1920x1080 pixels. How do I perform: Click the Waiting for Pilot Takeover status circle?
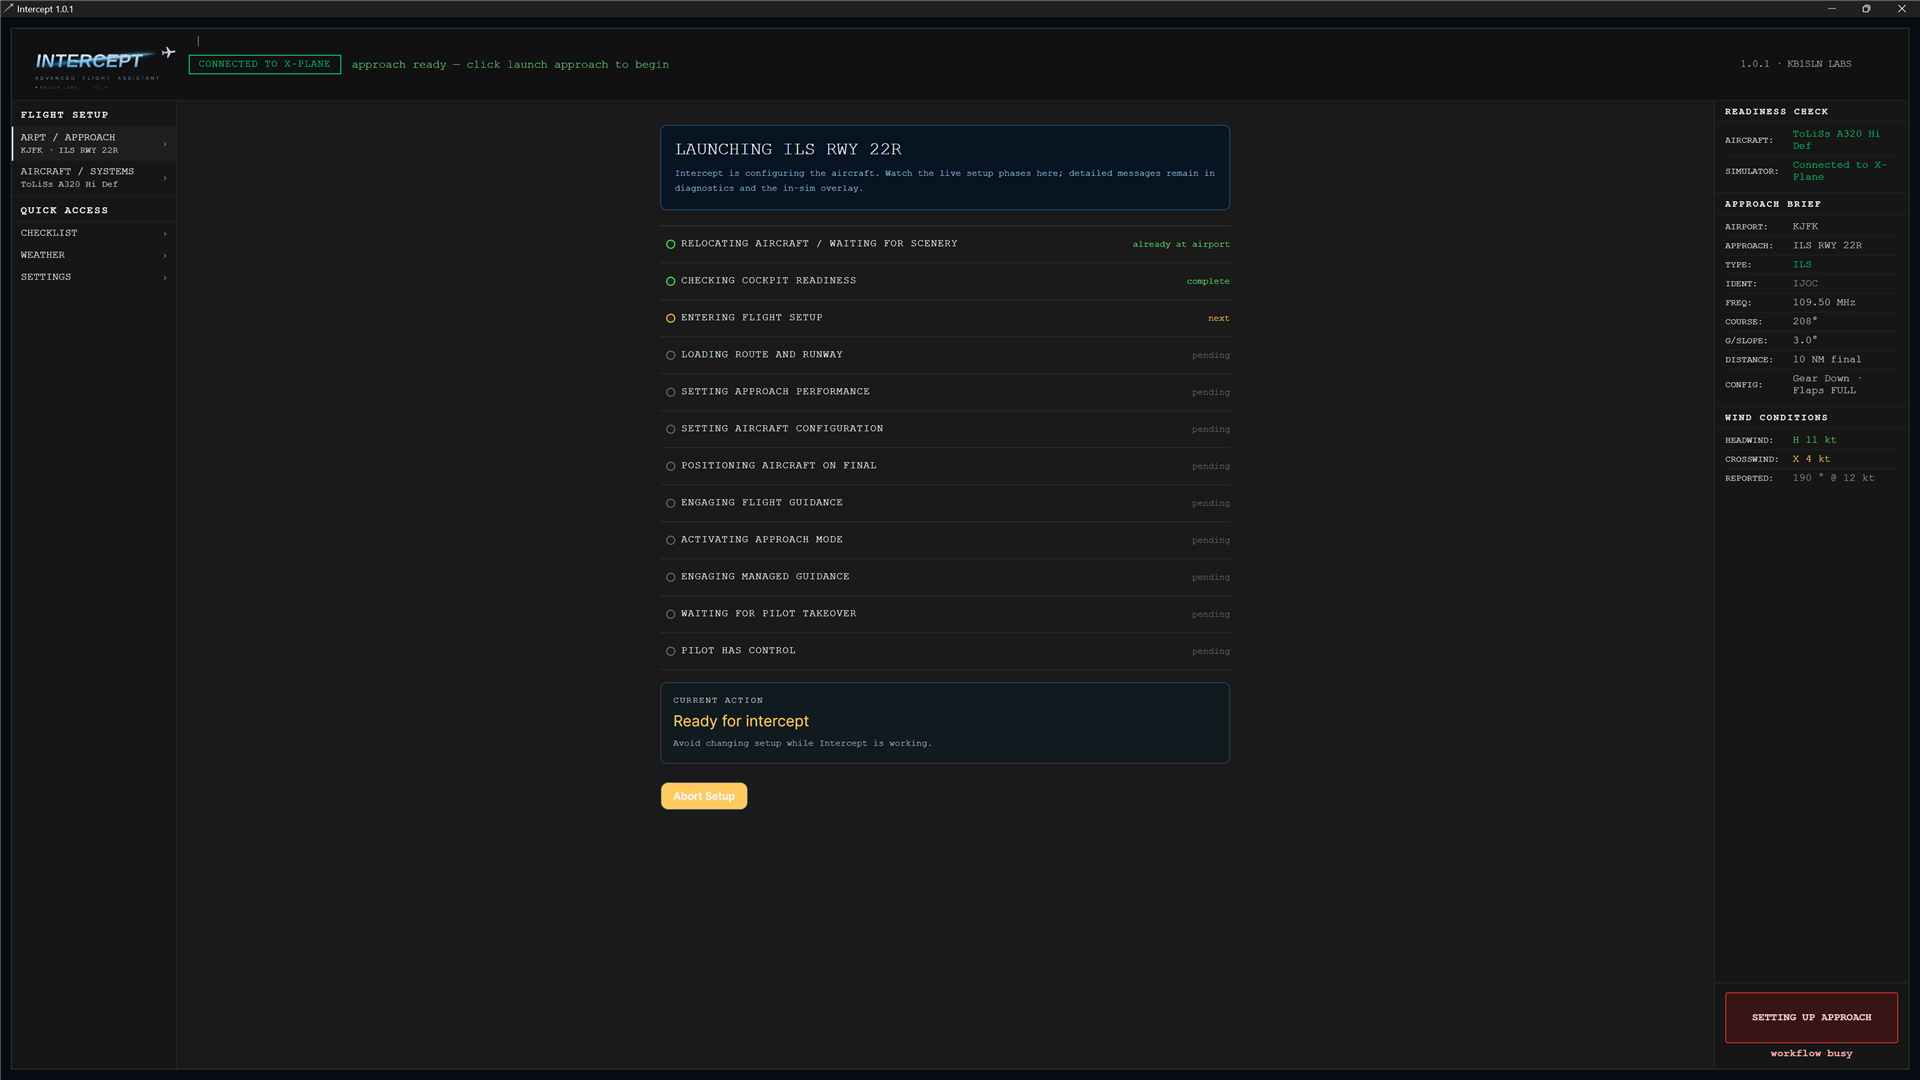pyautogui.click(x=670, y=614)
